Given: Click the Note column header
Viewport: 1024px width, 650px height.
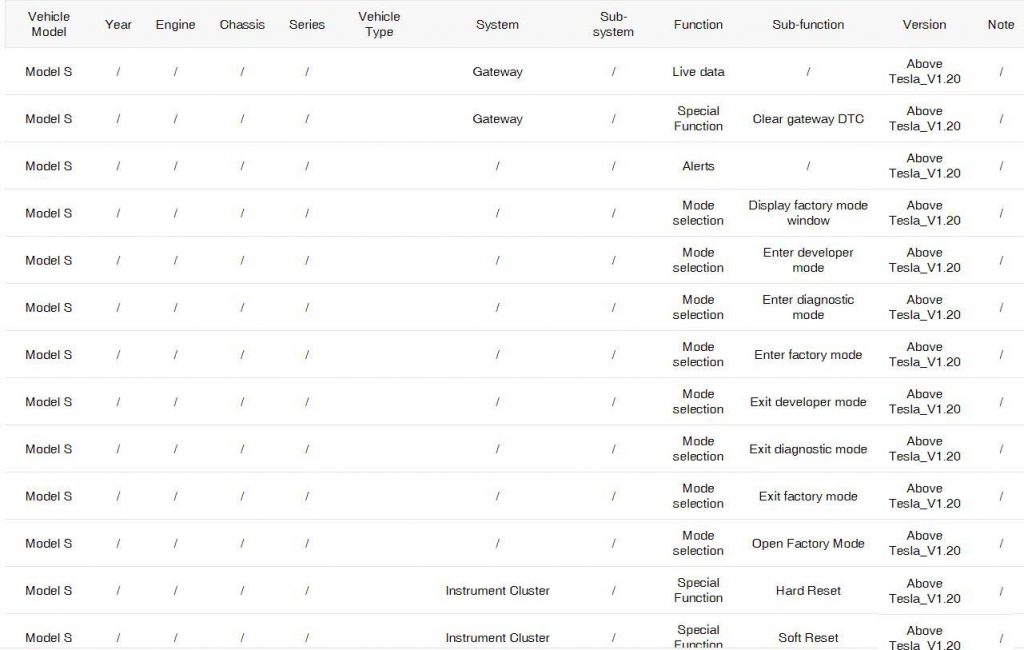Looking at the screenshot, I should (1000, 24).
